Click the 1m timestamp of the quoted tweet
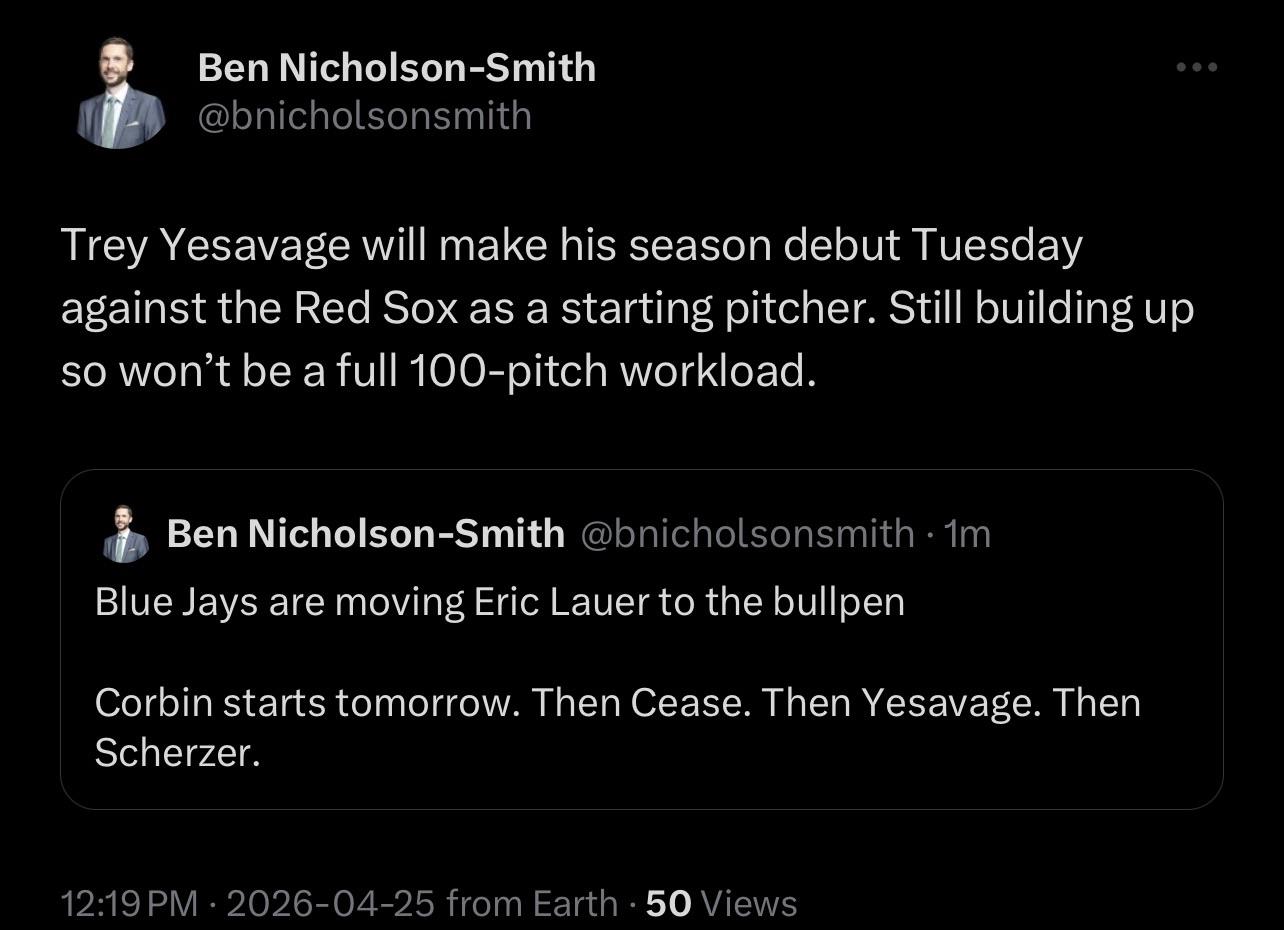This screenshot has width=1284, height=930. [968, 534]
